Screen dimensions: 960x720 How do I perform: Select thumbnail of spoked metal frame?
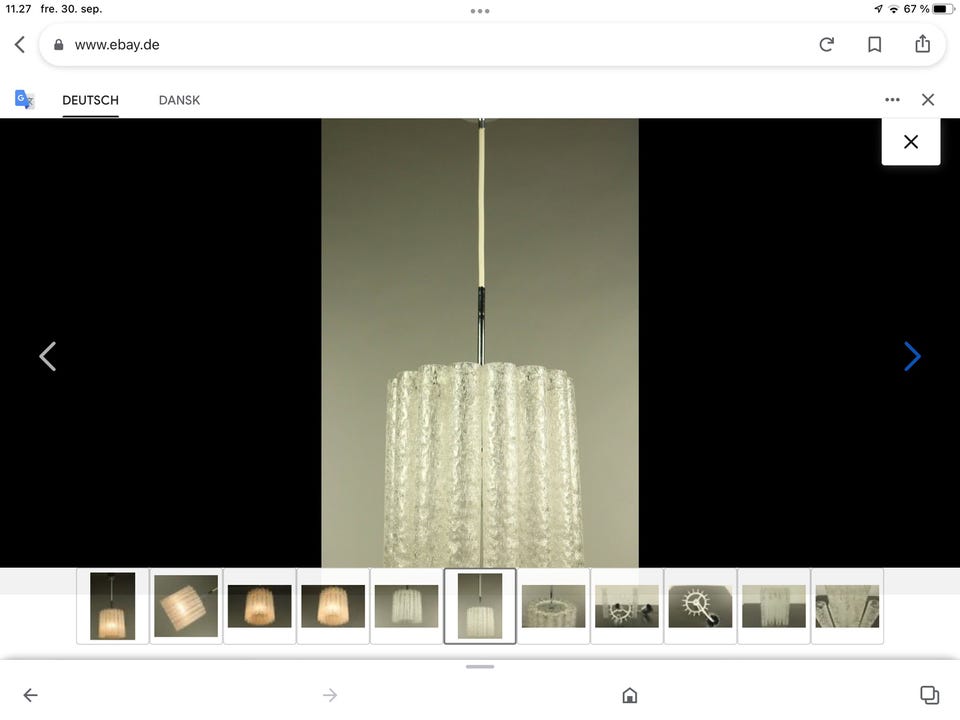pyautogui.click(x=700, y=606)
